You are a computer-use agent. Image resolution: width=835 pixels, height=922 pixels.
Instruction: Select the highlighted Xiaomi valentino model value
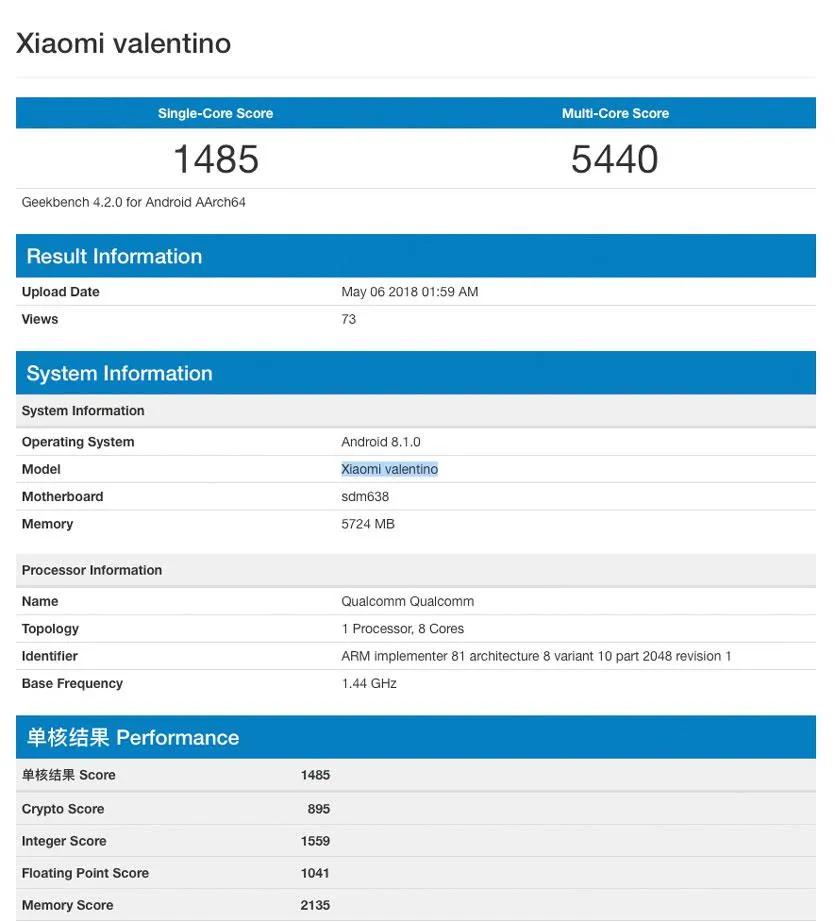click(389, 469)
